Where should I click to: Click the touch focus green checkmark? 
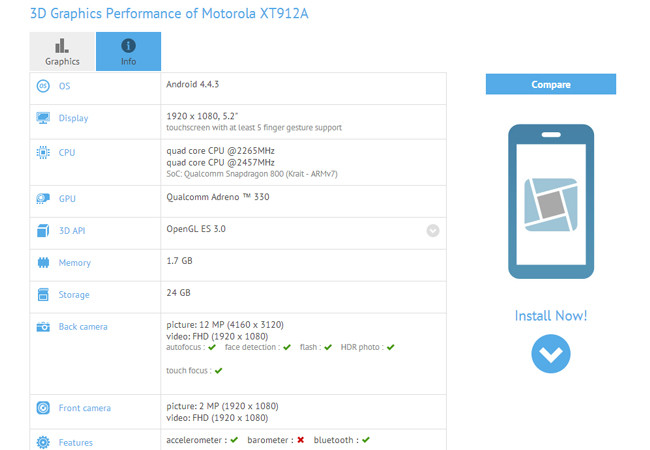tap(219, 371)
